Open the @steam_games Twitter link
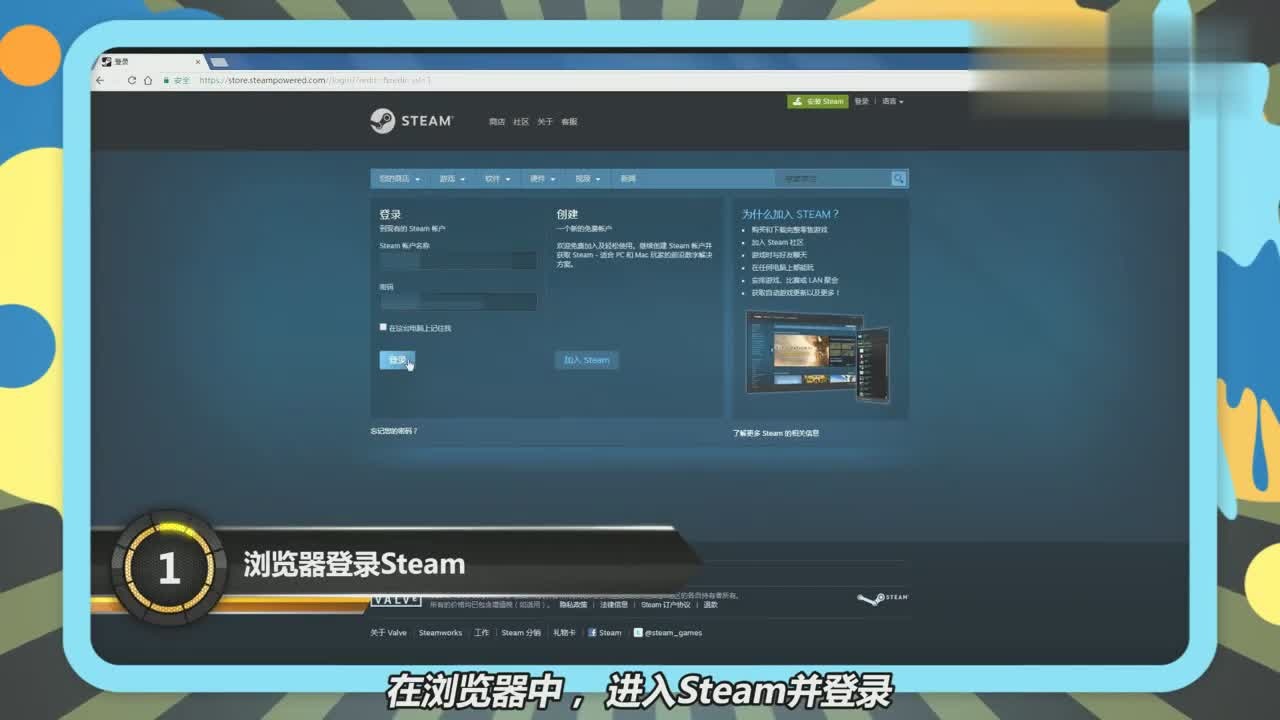The image size is (1280, 720). coord(673,632)
